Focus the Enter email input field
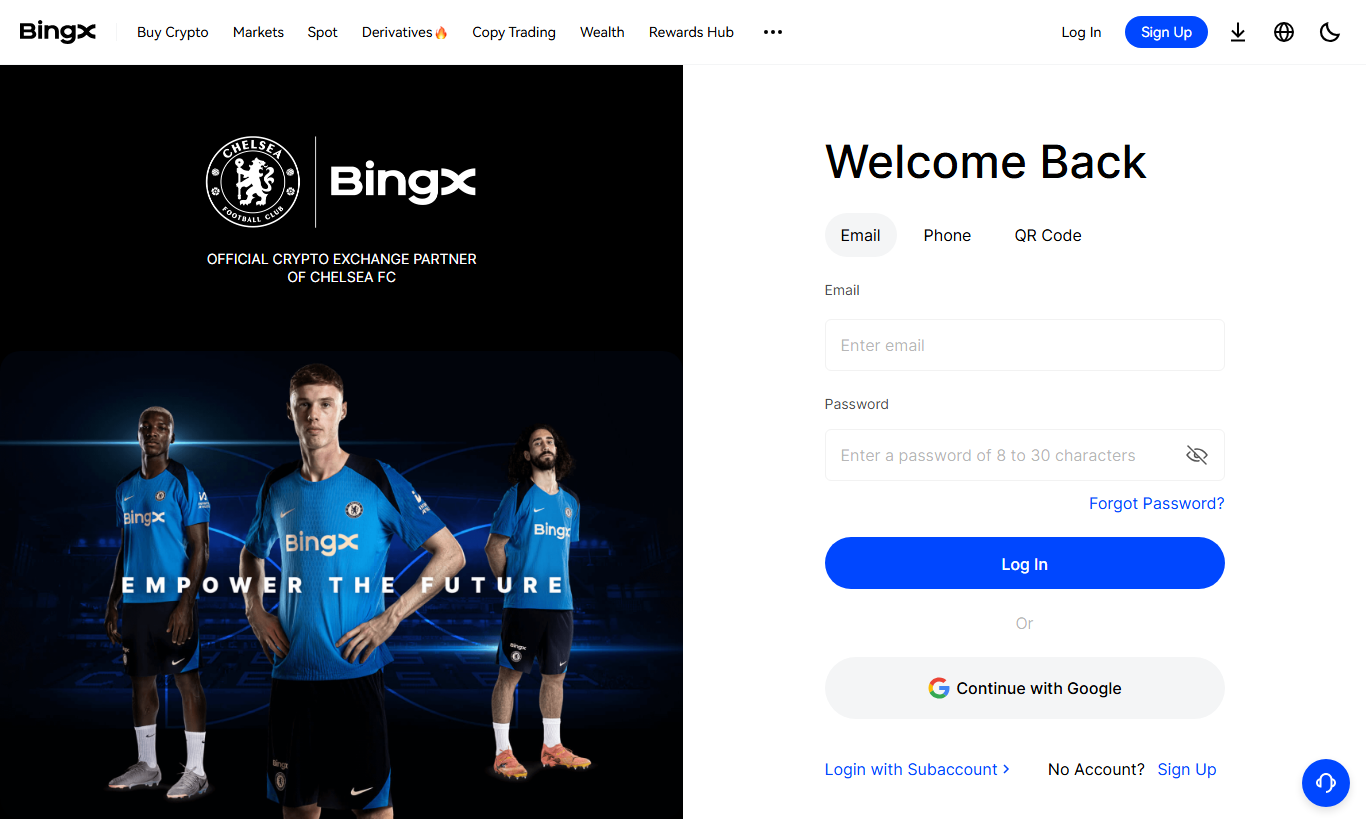Image resolution: width=1366 pixels, height=819 pixels. (x=1025, y=345)
